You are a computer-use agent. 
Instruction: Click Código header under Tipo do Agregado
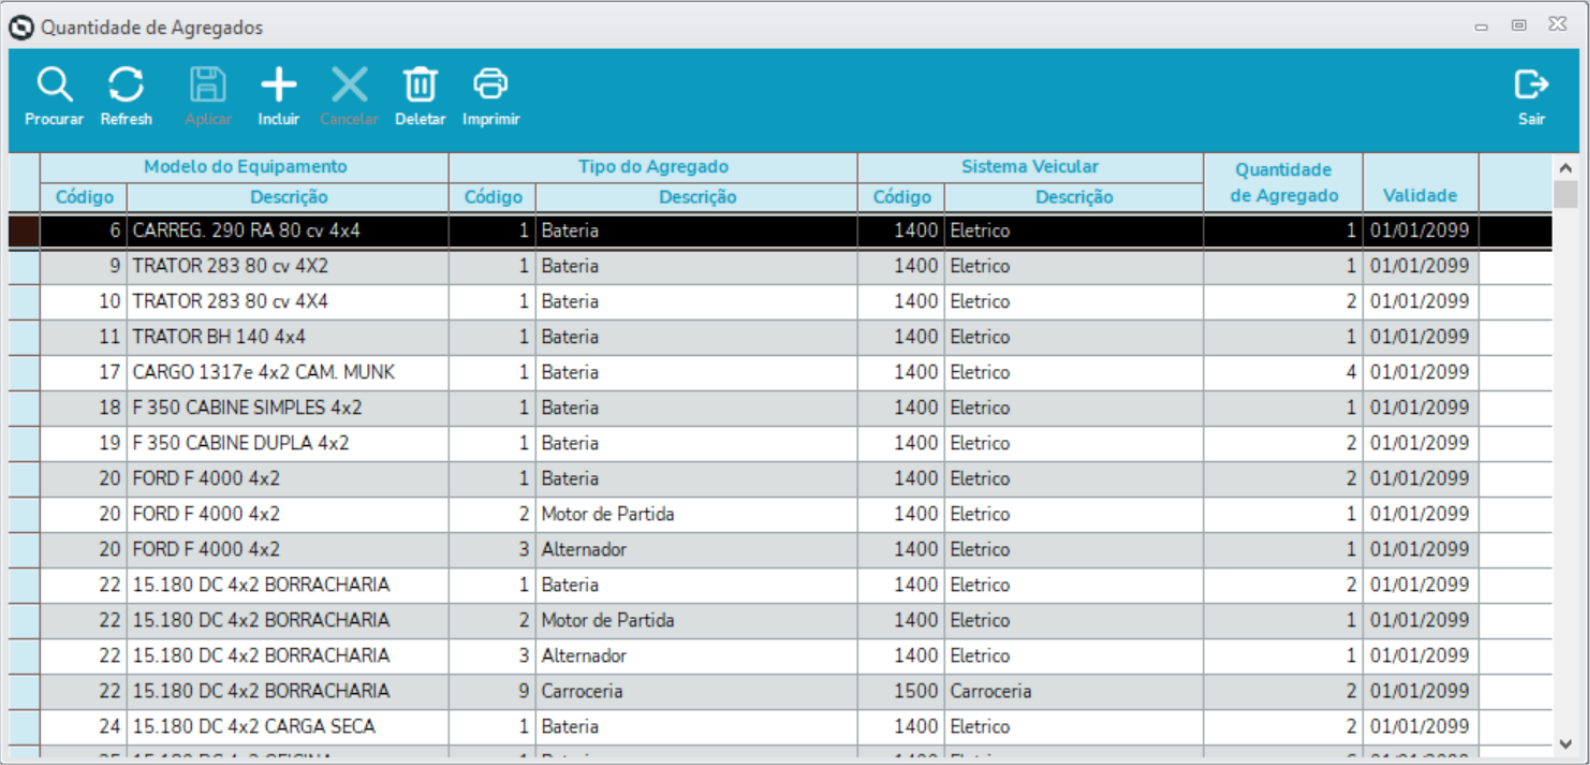(x=493, y=197)
